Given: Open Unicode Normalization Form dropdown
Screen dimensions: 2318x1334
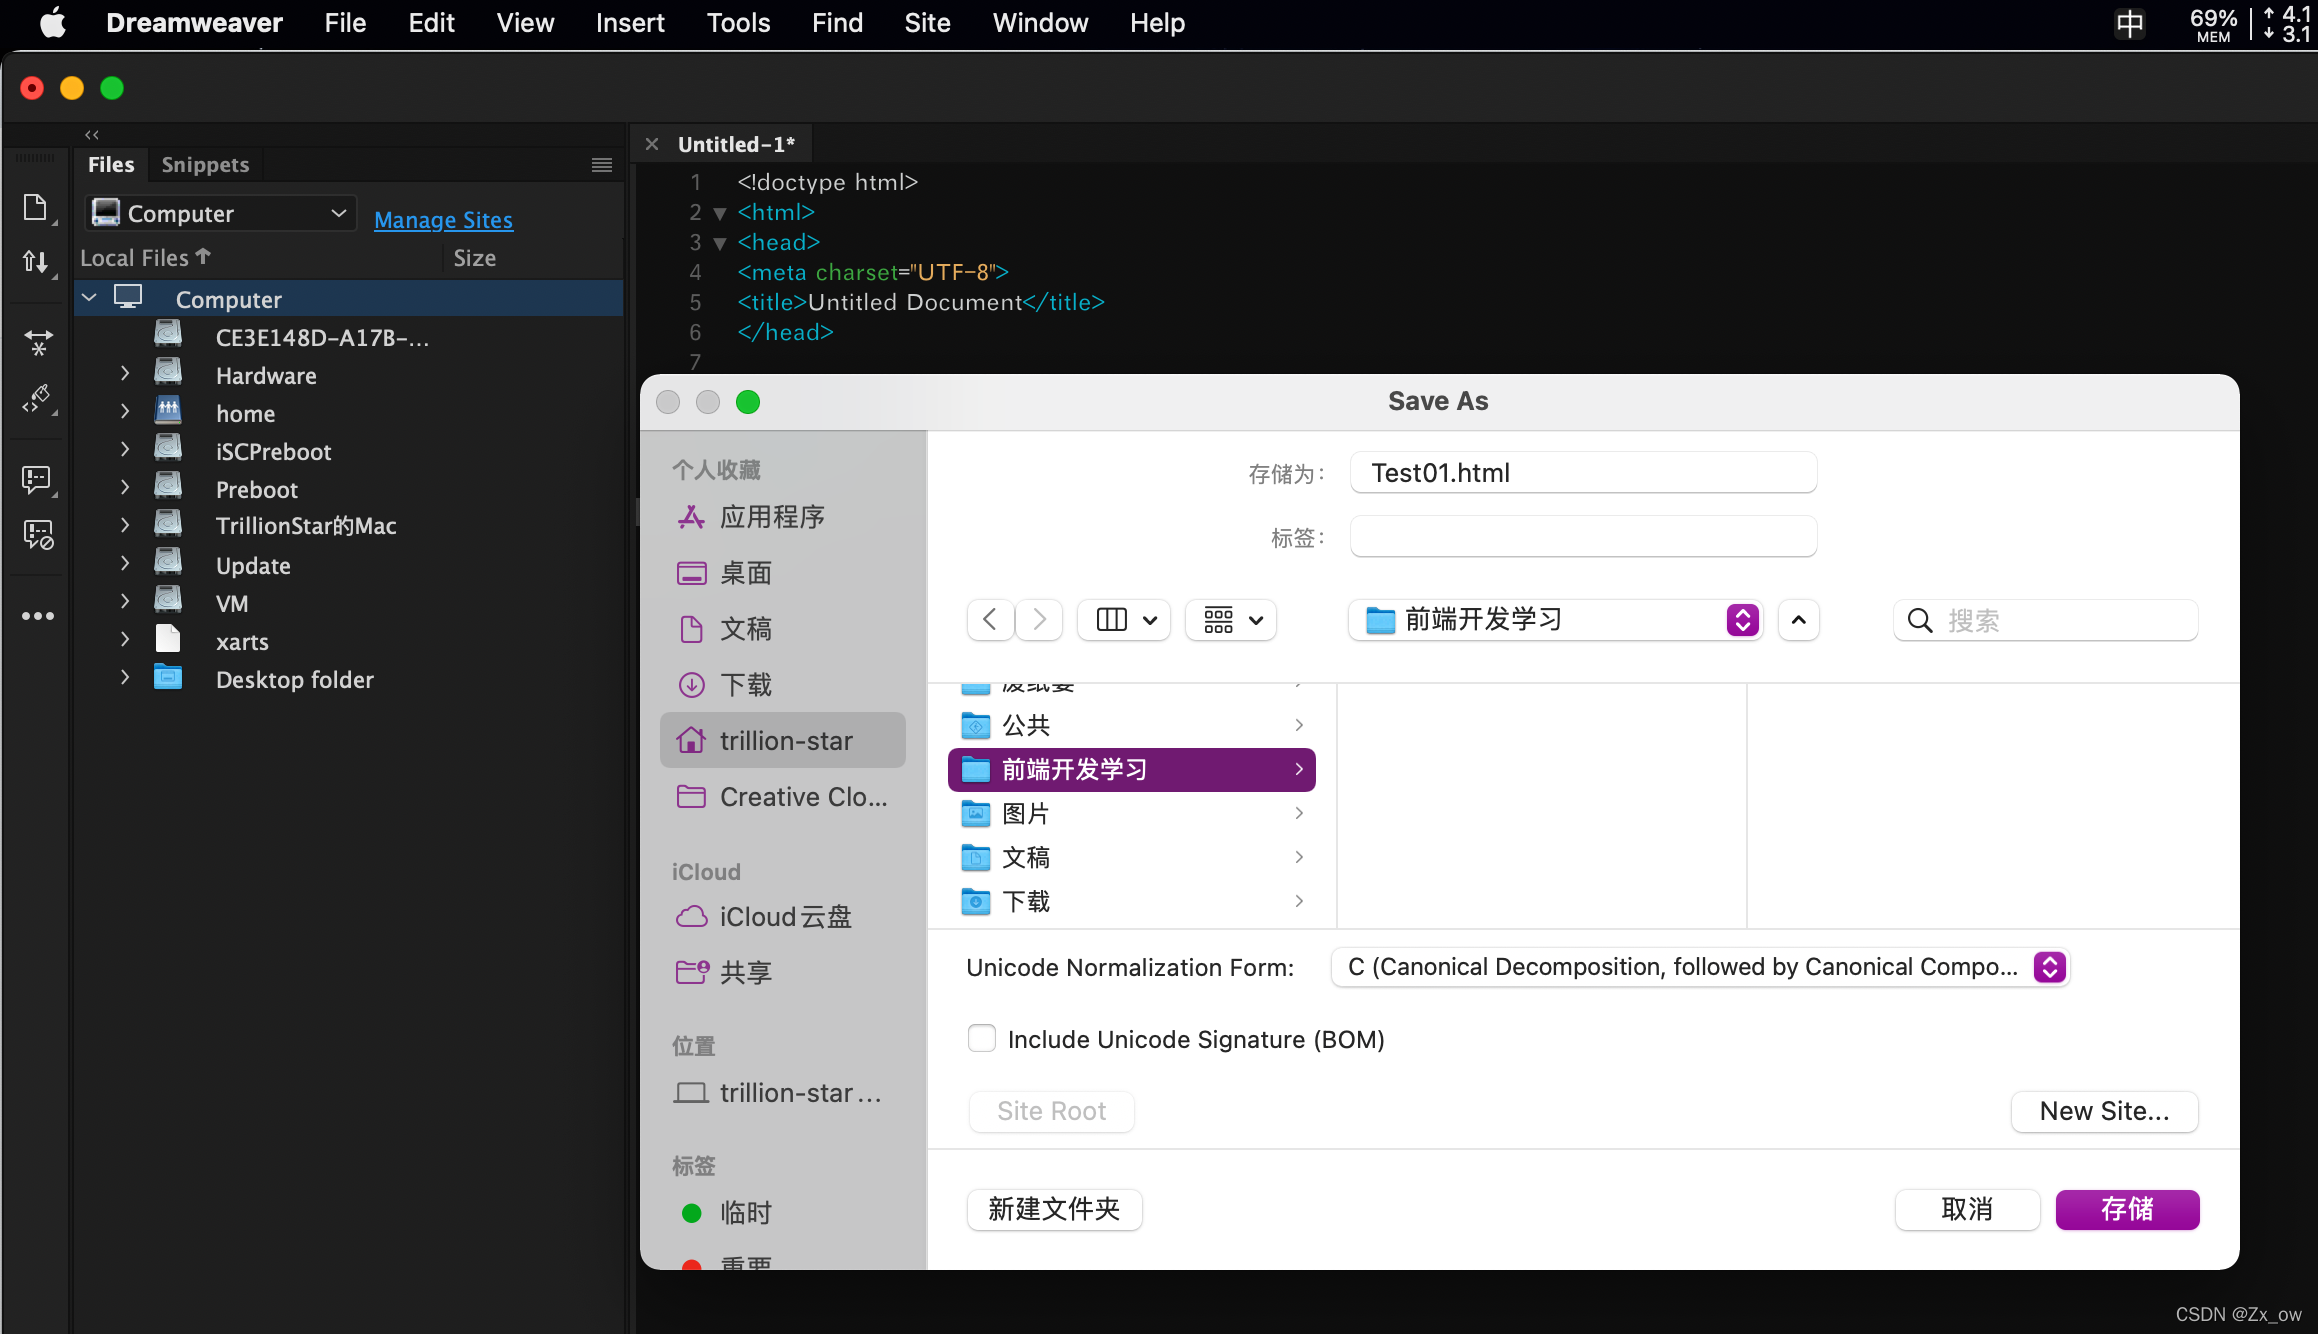Looking at the screenshot, I should [x=1700, y=967].
